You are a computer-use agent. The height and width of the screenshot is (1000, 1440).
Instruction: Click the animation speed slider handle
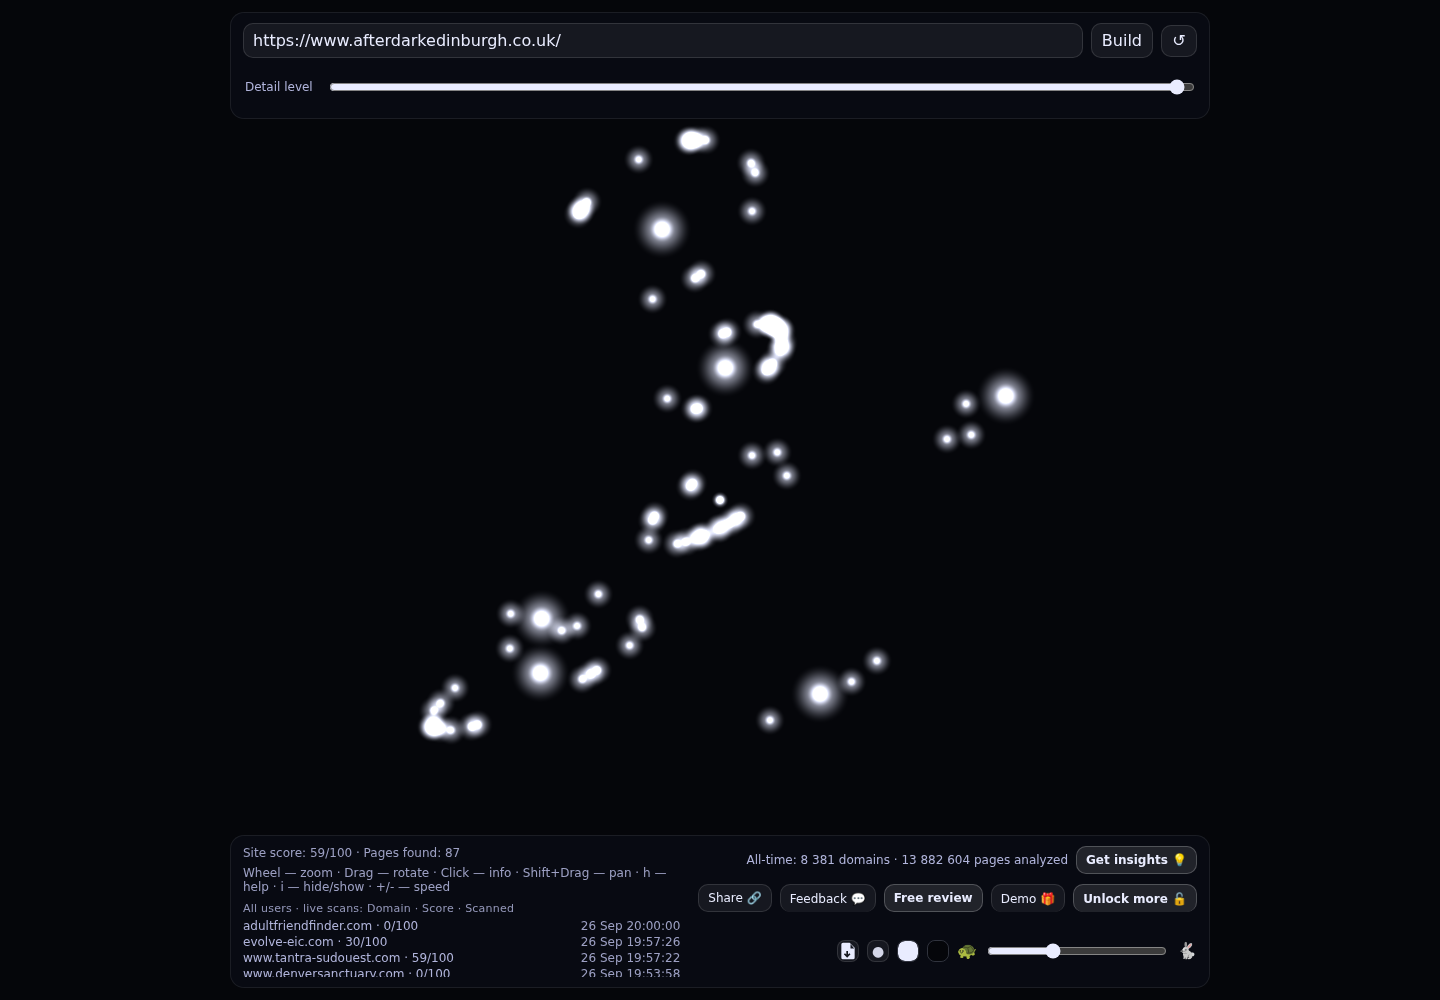click(x=1053, y=951)
